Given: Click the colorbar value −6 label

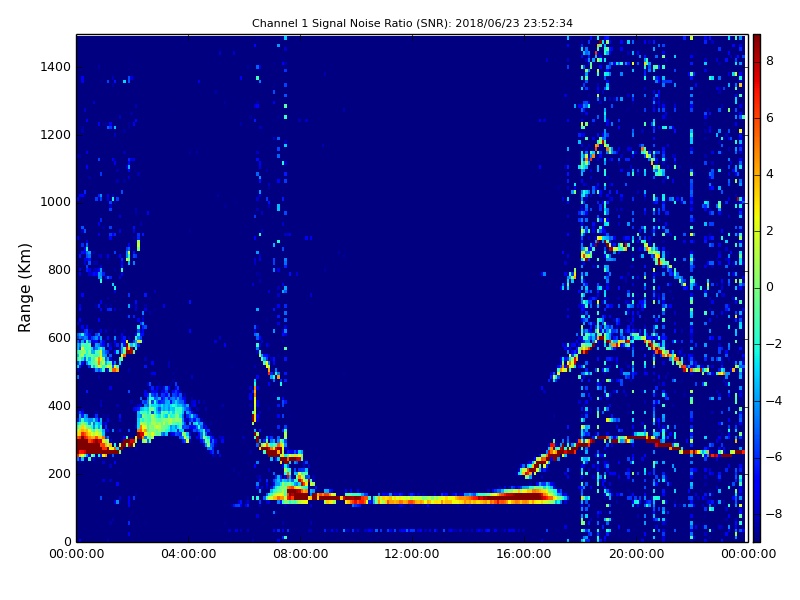Looking at the screenshot, I should [x=773, y=457].
